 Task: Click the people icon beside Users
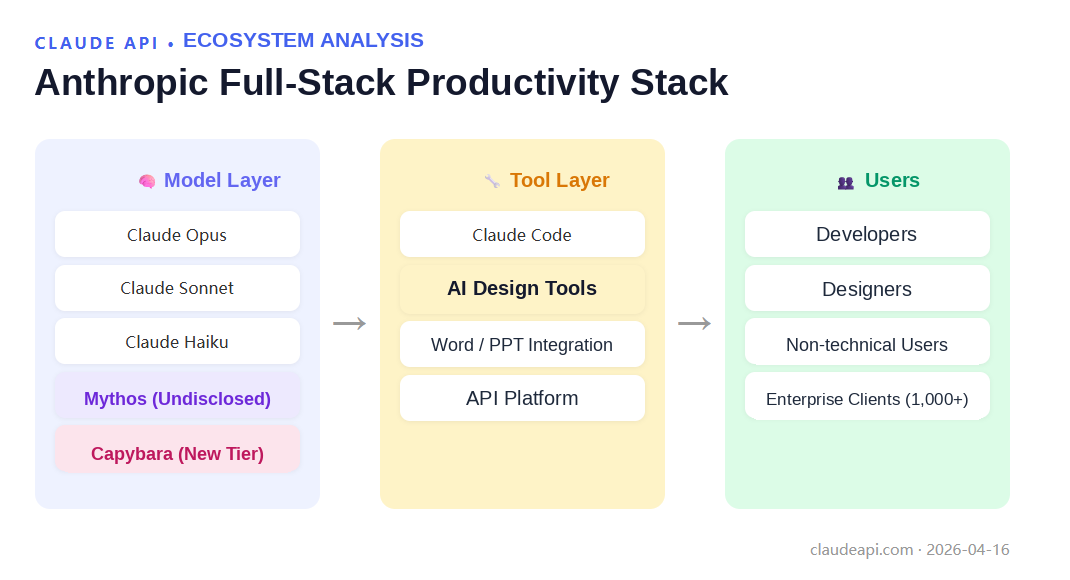(845, 182)
